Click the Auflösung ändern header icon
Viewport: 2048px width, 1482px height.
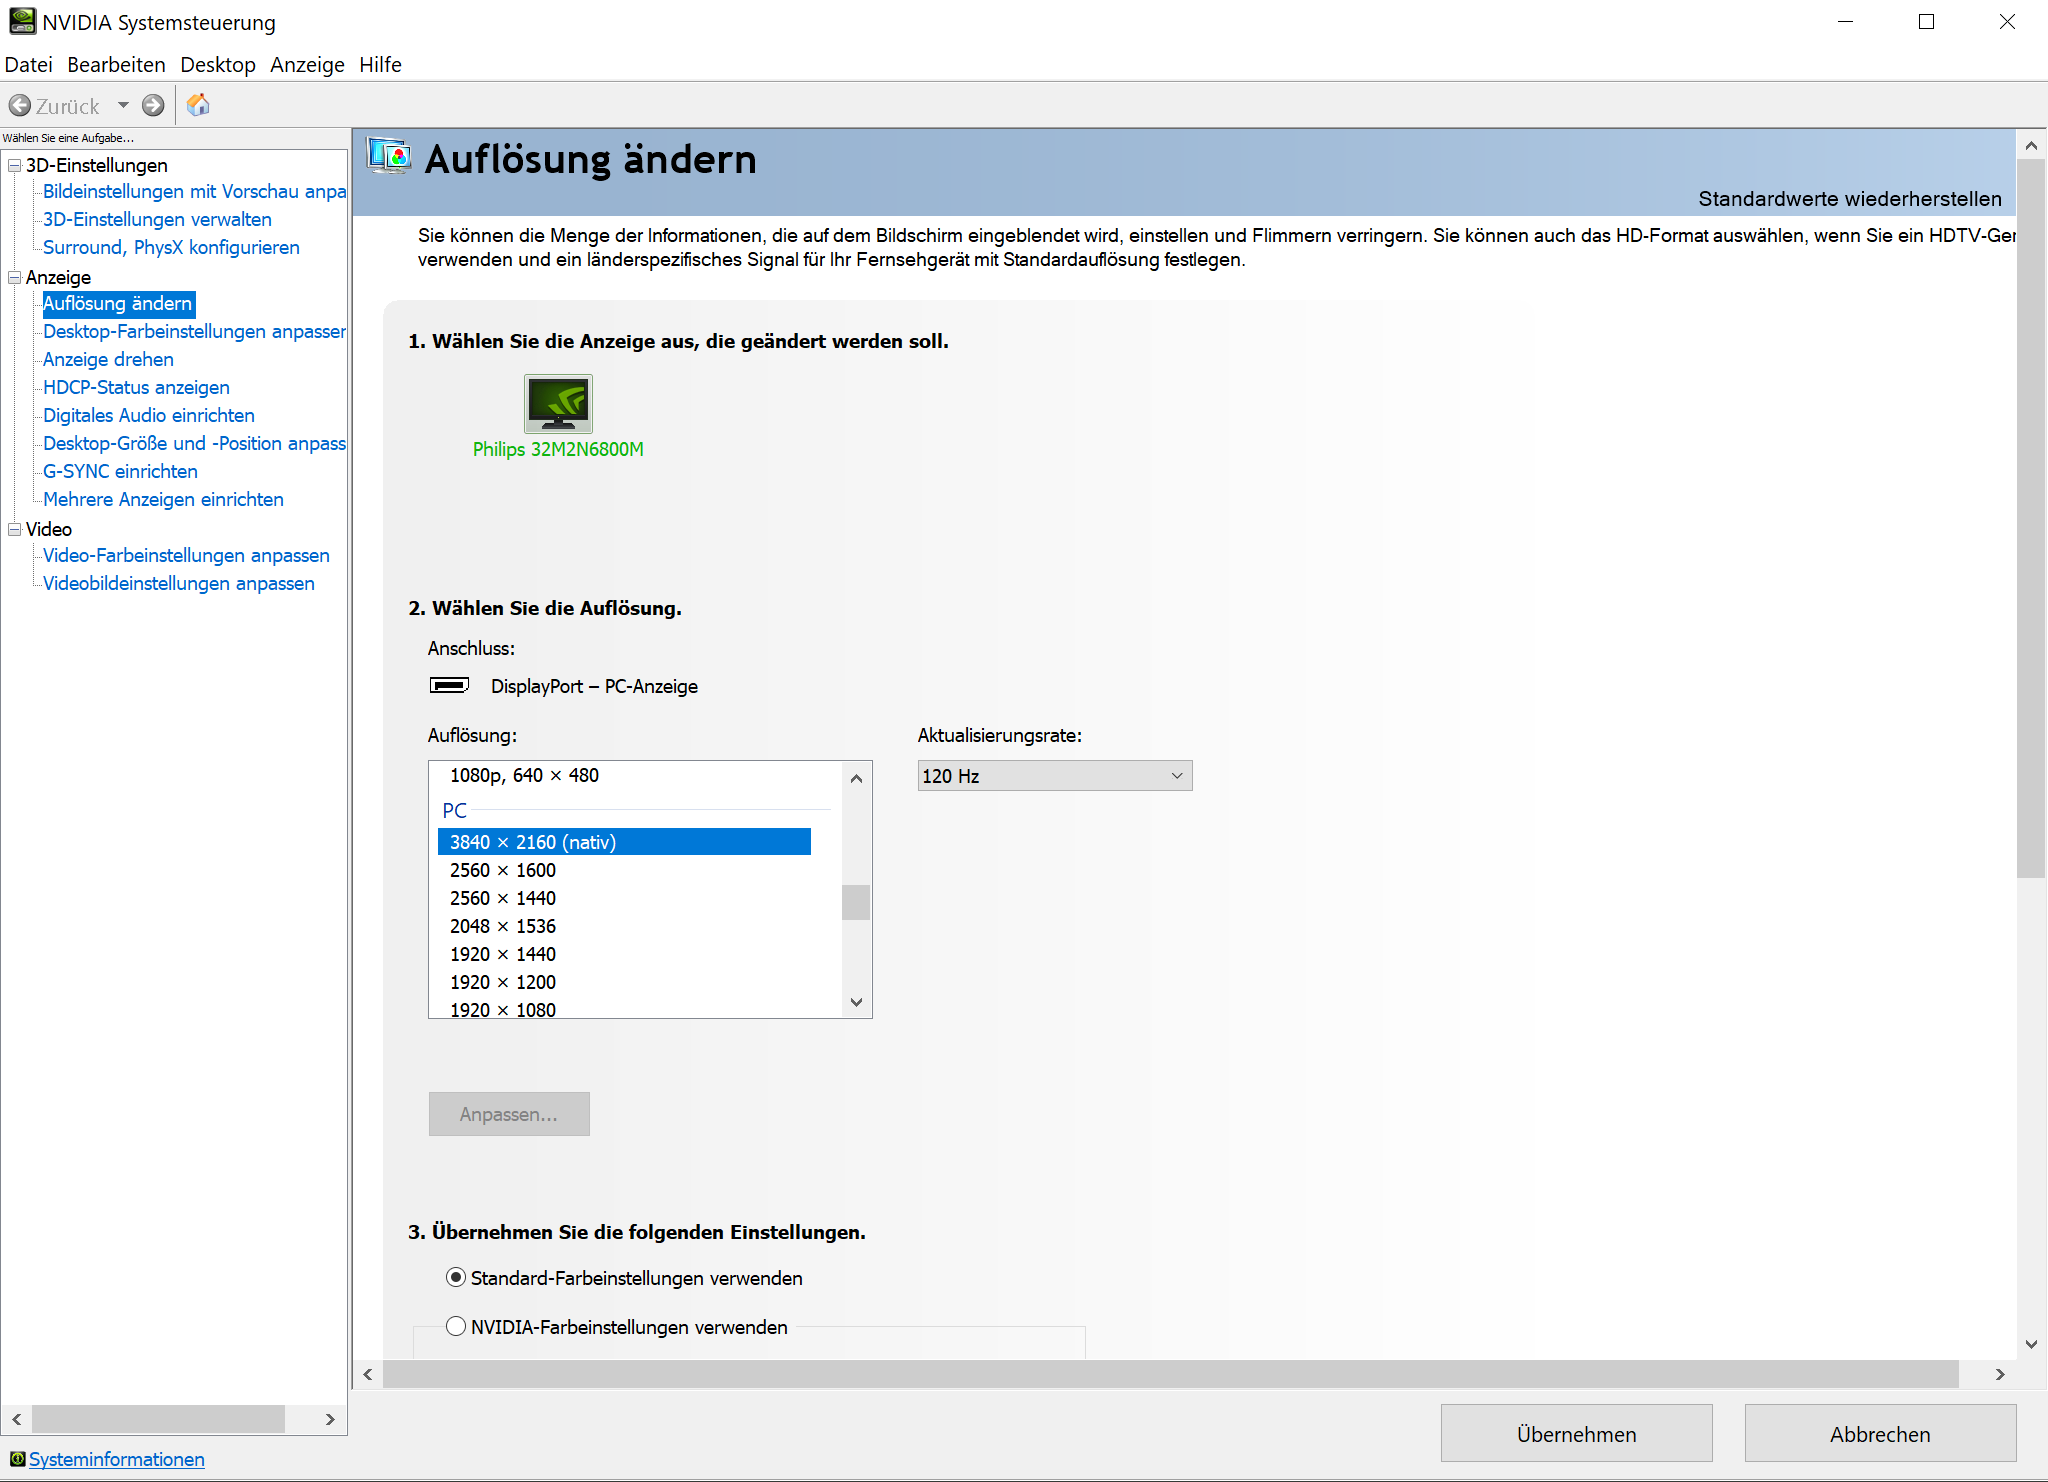point(389,157)
